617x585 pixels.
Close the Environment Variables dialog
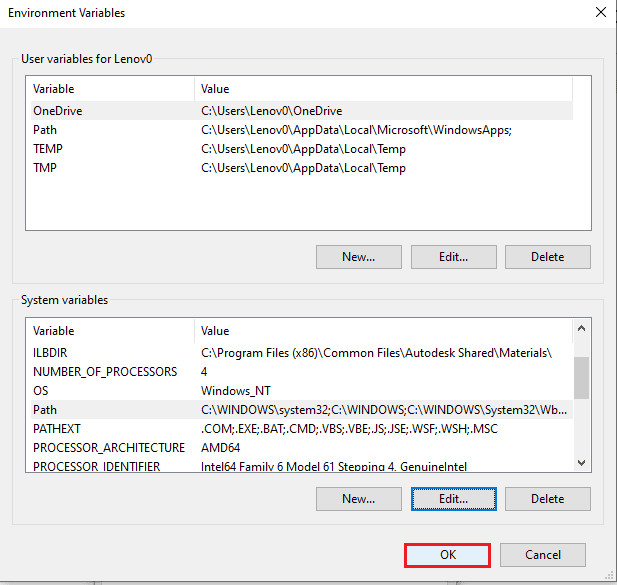pyautogui.click(x=600, y=13)
